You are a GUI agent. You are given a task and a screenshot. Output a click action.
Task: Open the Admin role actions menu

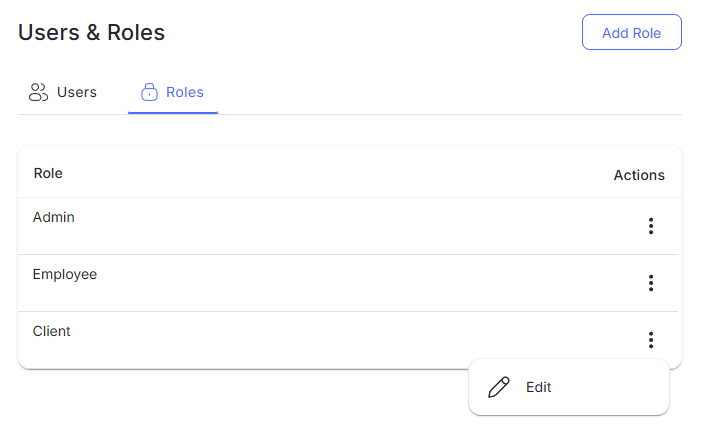pyautogui.click(x=651, y=226)
